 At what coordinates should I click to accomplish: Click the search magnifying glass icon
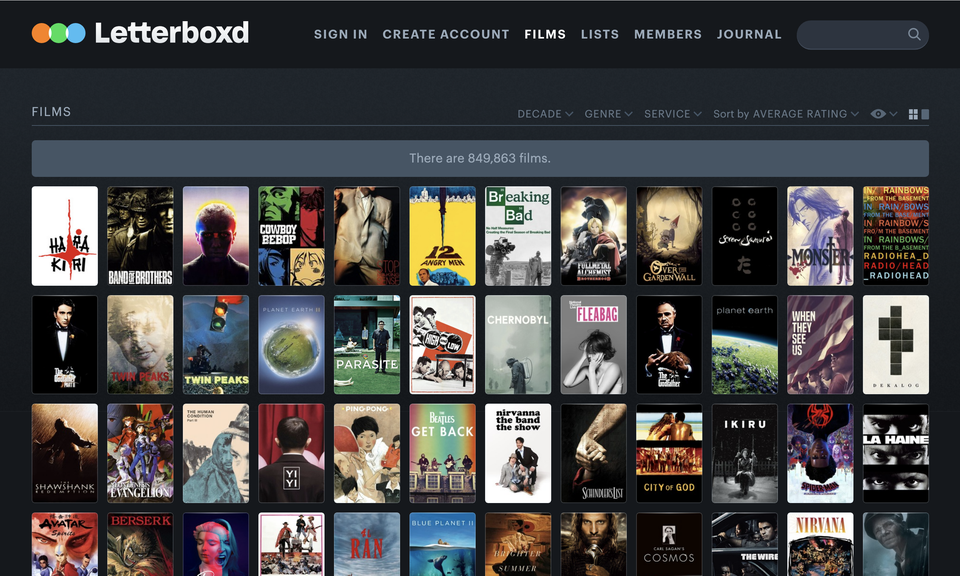(x=914, y=34)
